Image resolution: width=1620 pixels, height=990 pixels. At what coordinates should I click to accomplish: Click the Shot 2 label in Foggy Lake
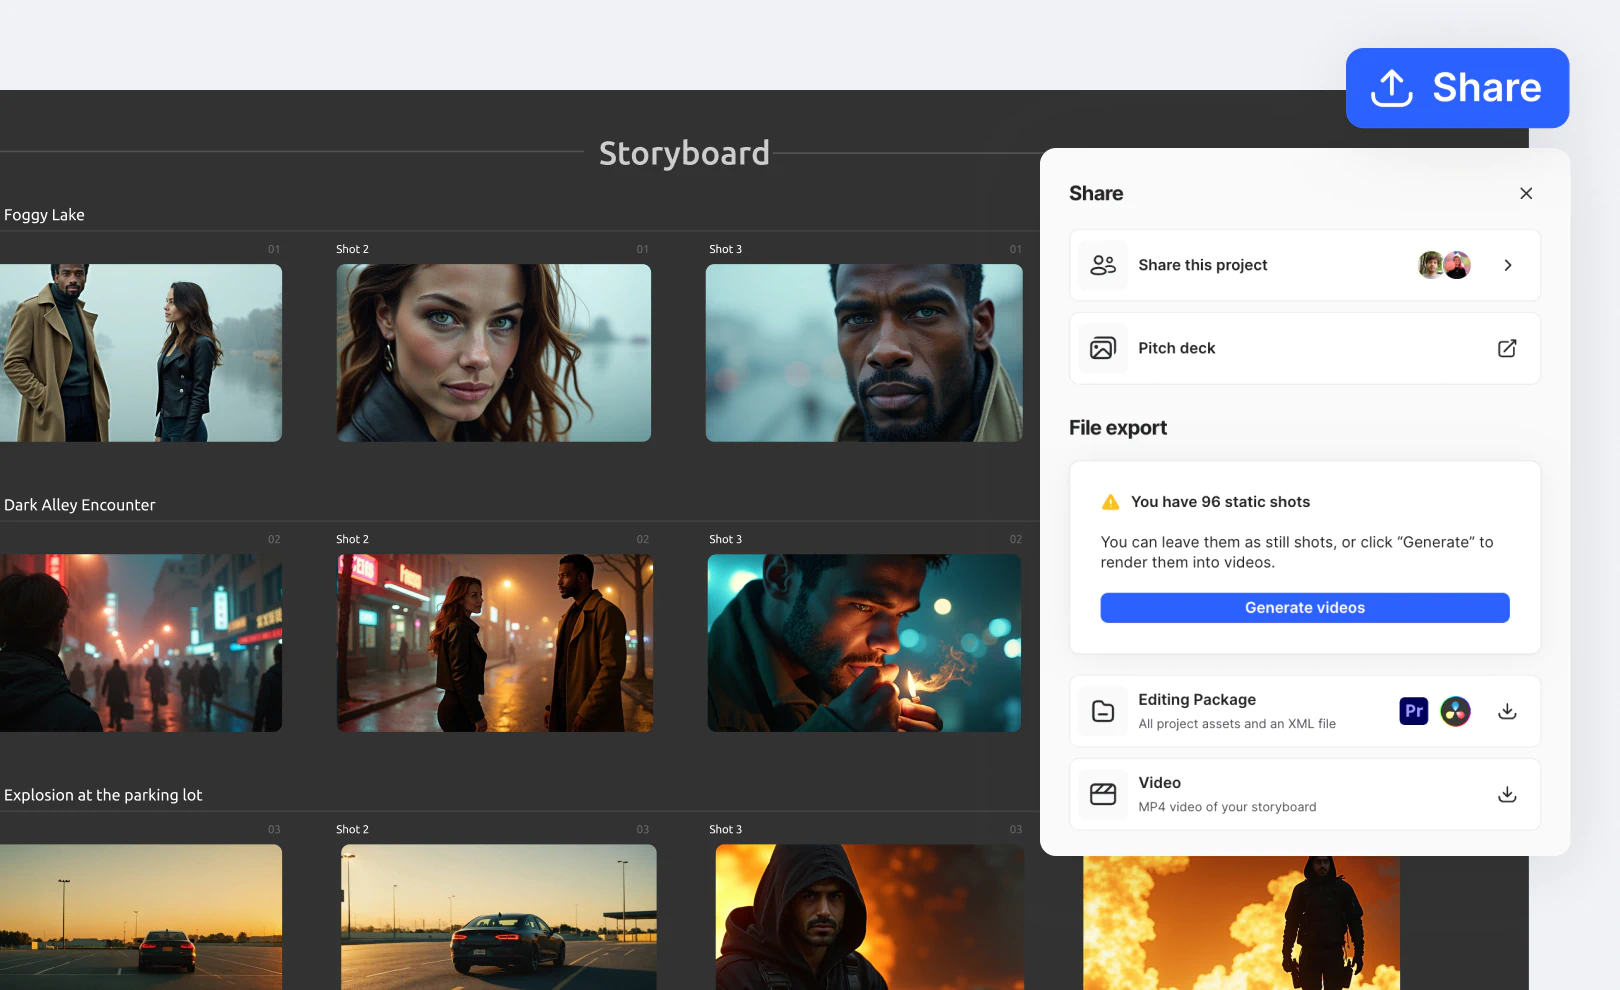[352, 249]
